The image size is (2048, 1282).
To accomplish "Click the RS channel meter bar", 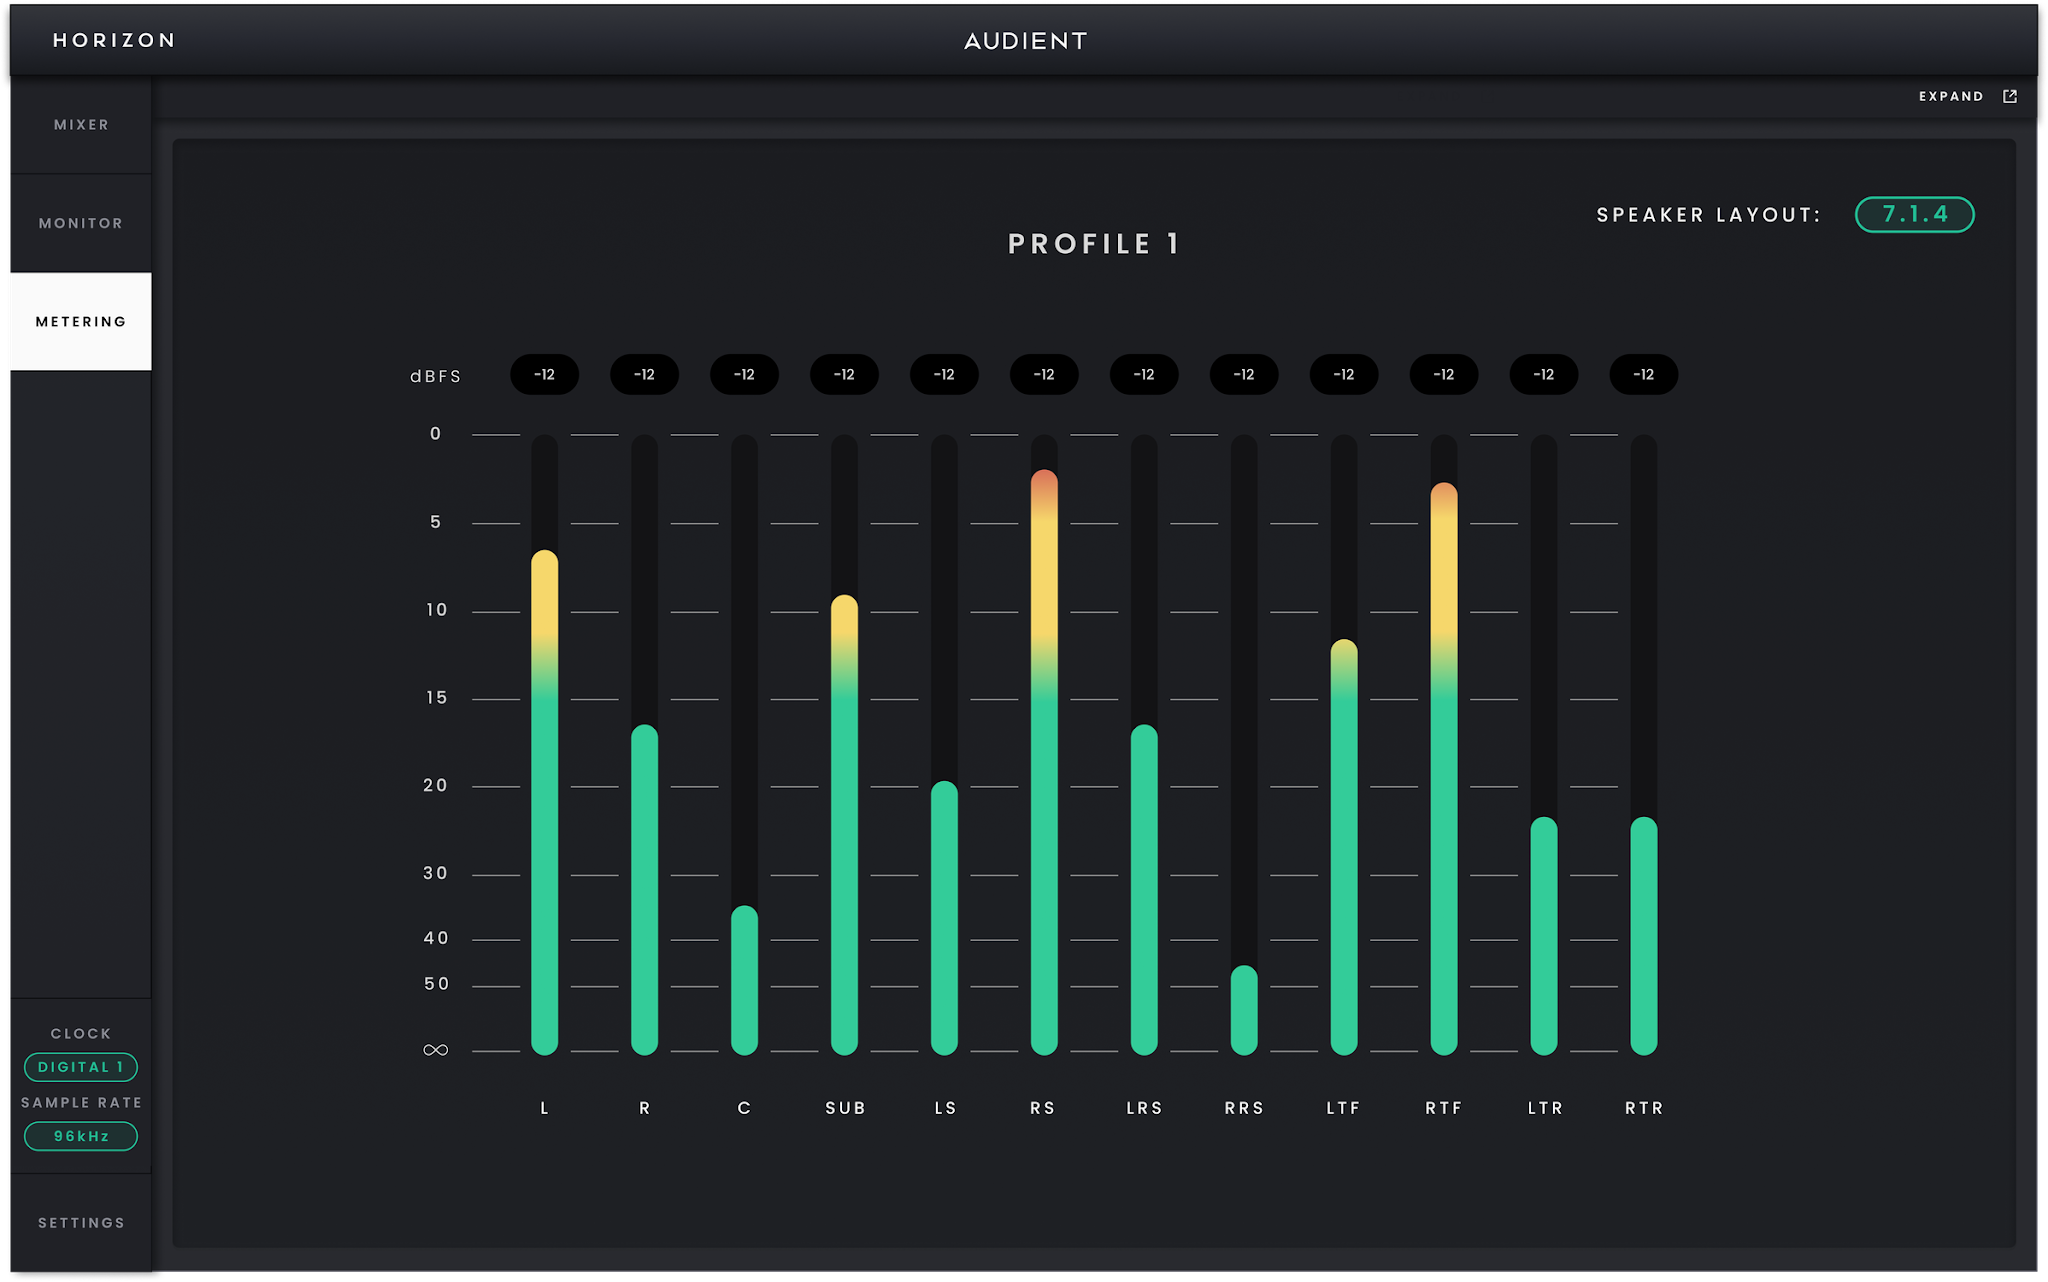I will click(1044, 745).
